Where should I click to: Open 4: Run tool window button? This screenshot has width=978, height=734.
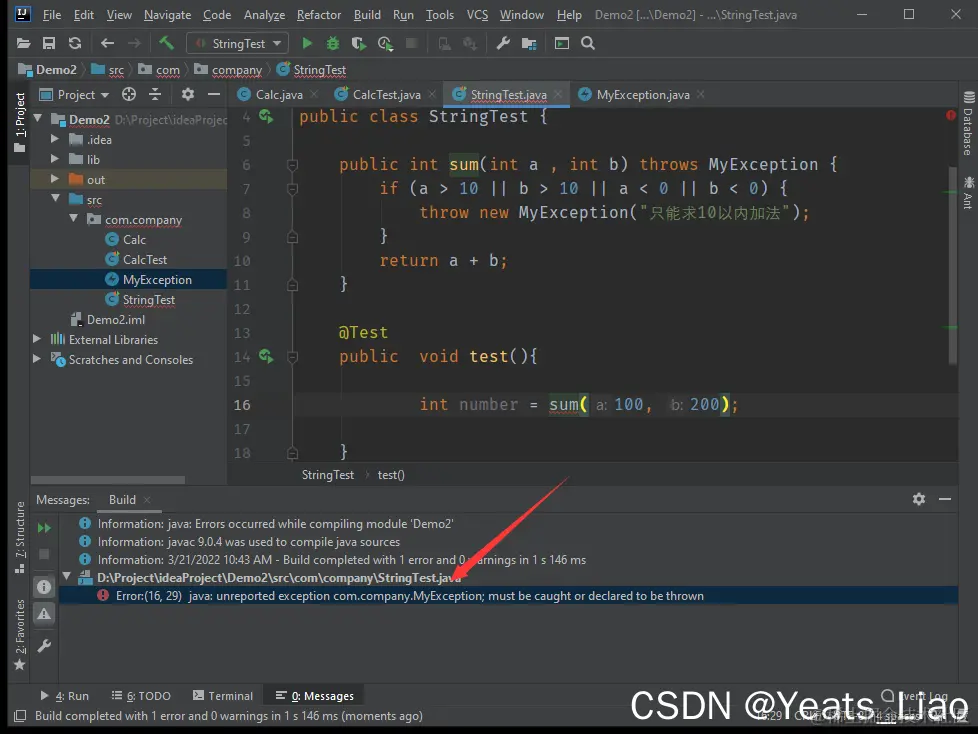(65, 695)
